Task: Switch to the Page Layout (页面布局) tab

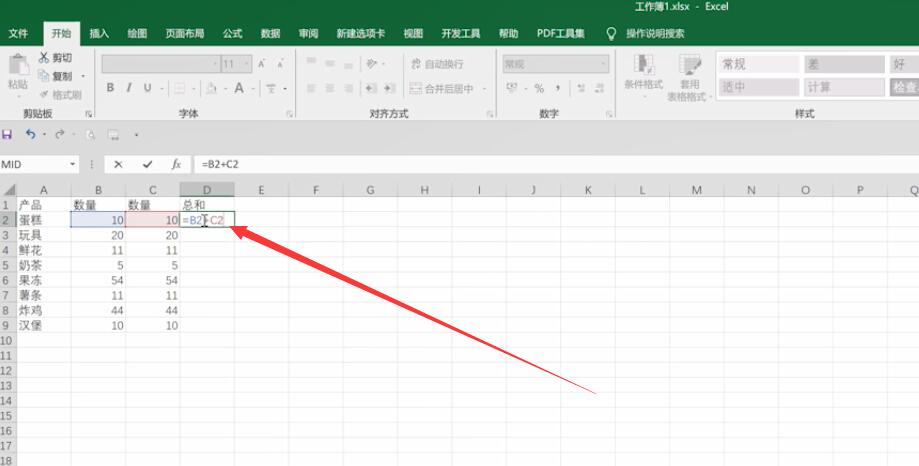Action: pyautogui.click(x=185, y=33)
